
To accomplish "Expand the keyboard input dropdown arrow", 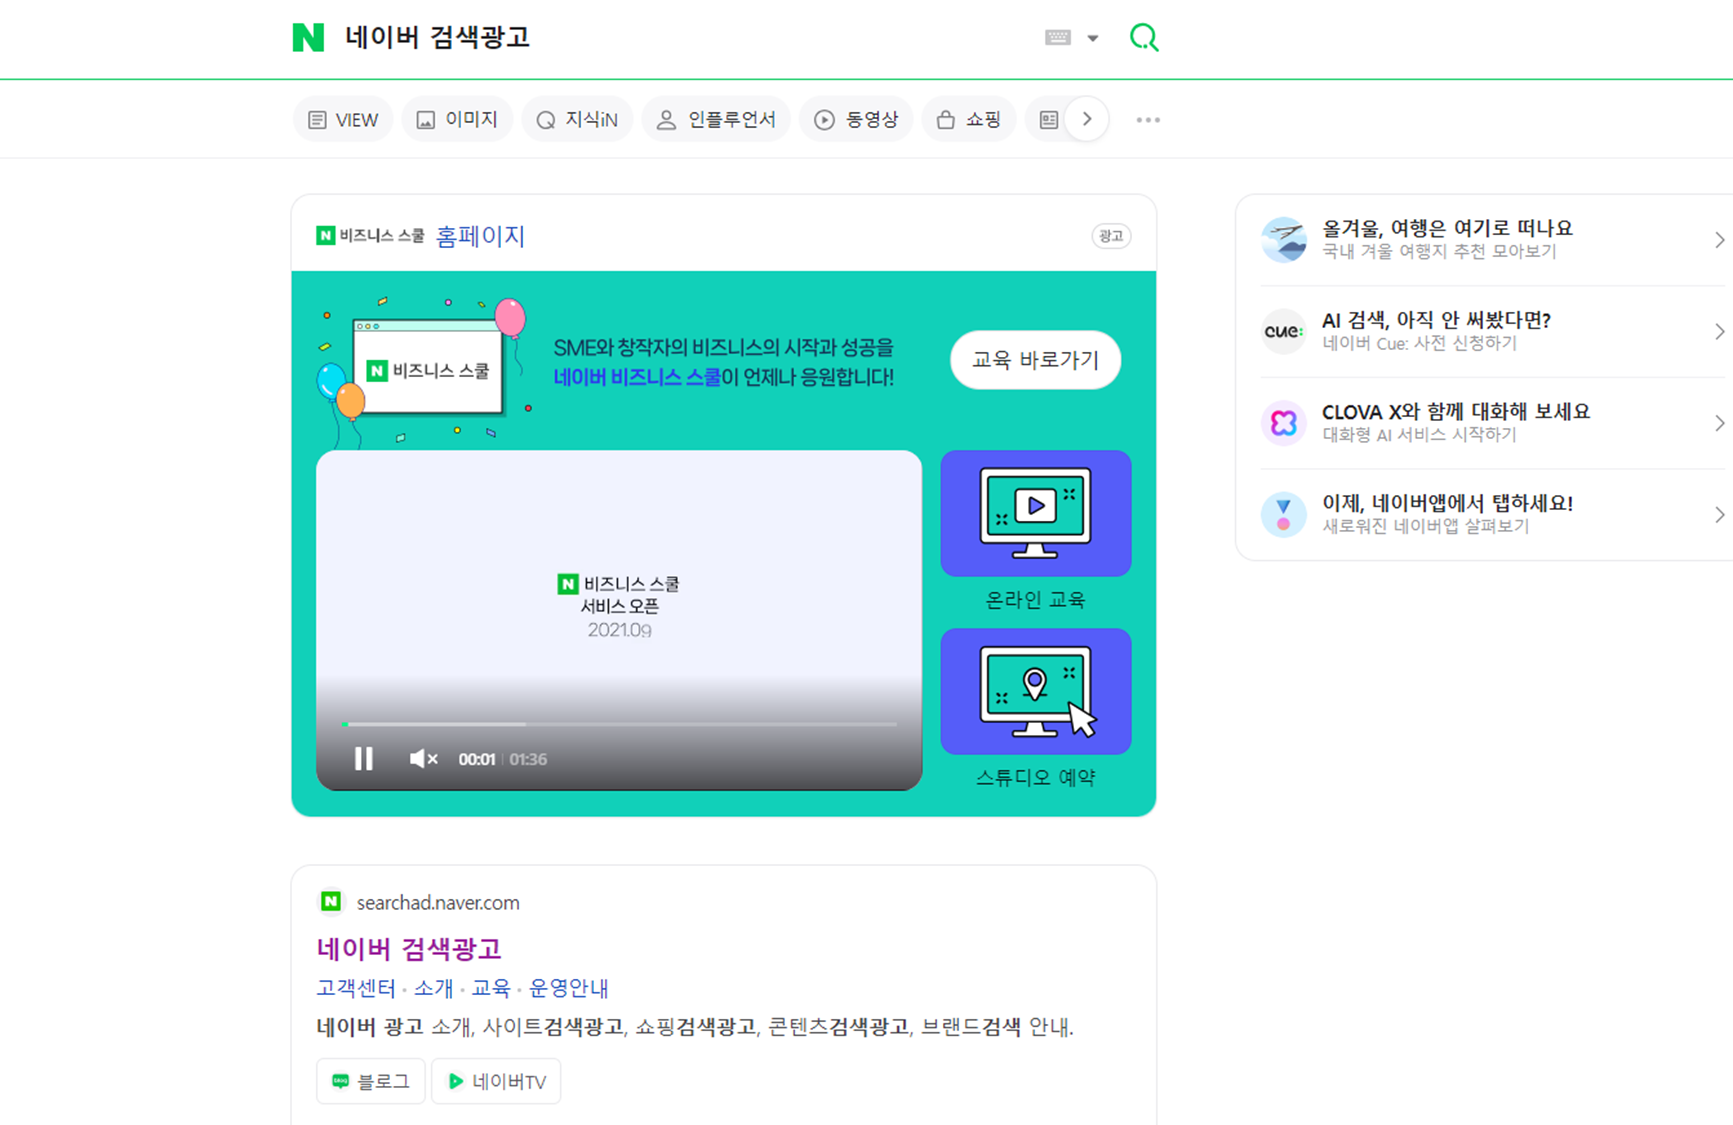I will pos(1093,39).
